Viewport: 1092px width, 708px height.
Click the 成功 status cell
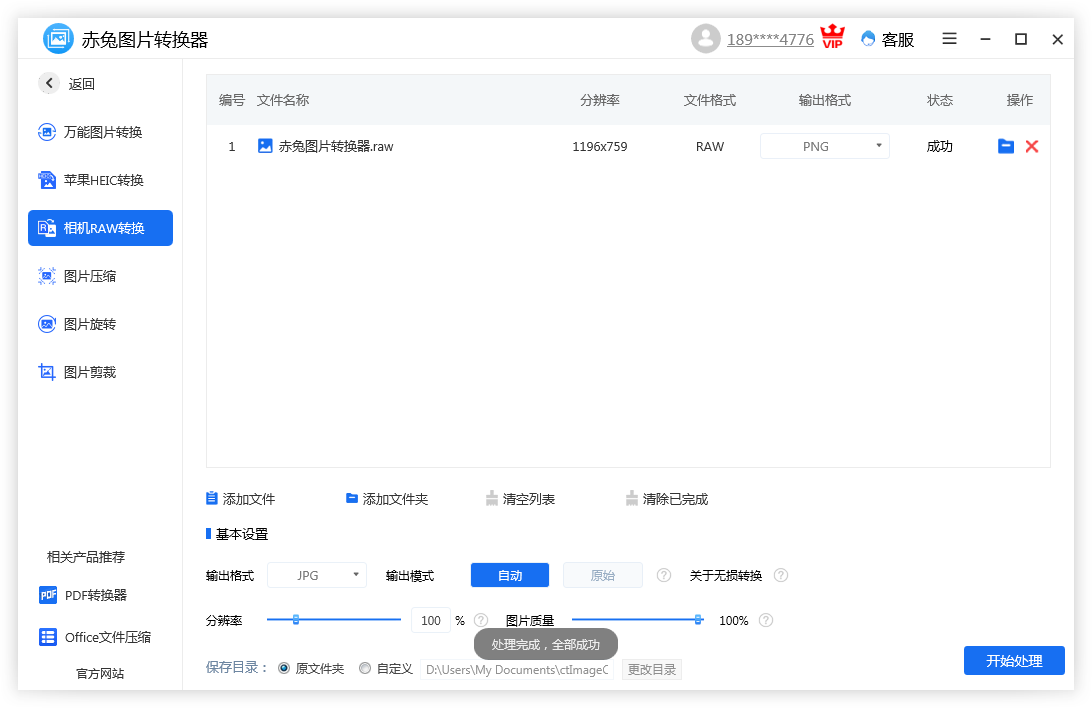939,146
